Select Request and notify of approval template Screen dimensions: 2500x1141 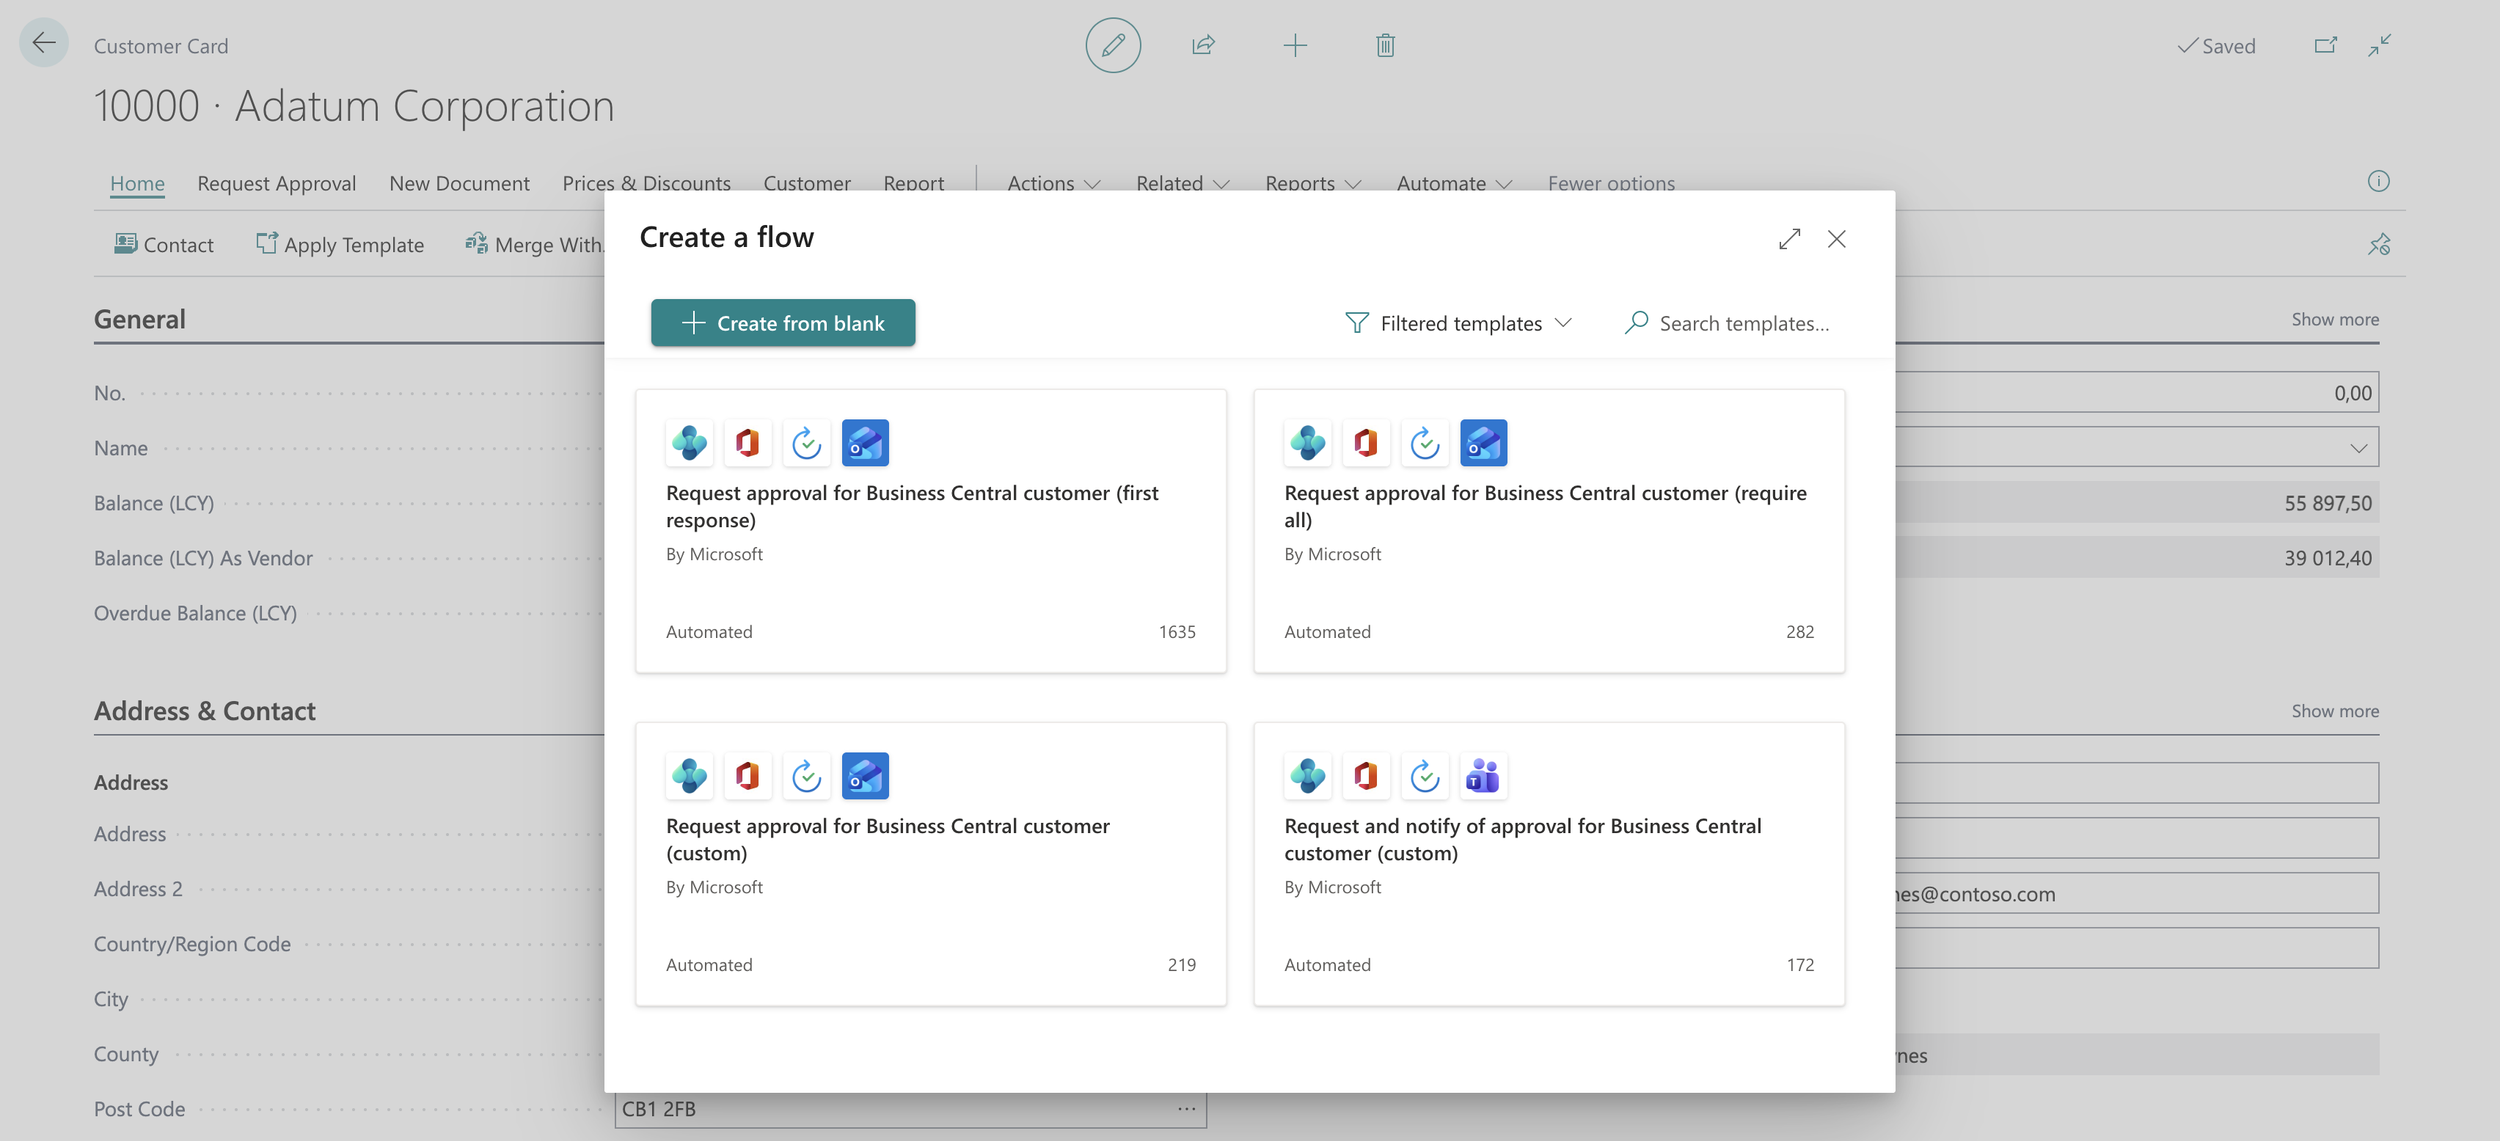[x=1549, y=864]
